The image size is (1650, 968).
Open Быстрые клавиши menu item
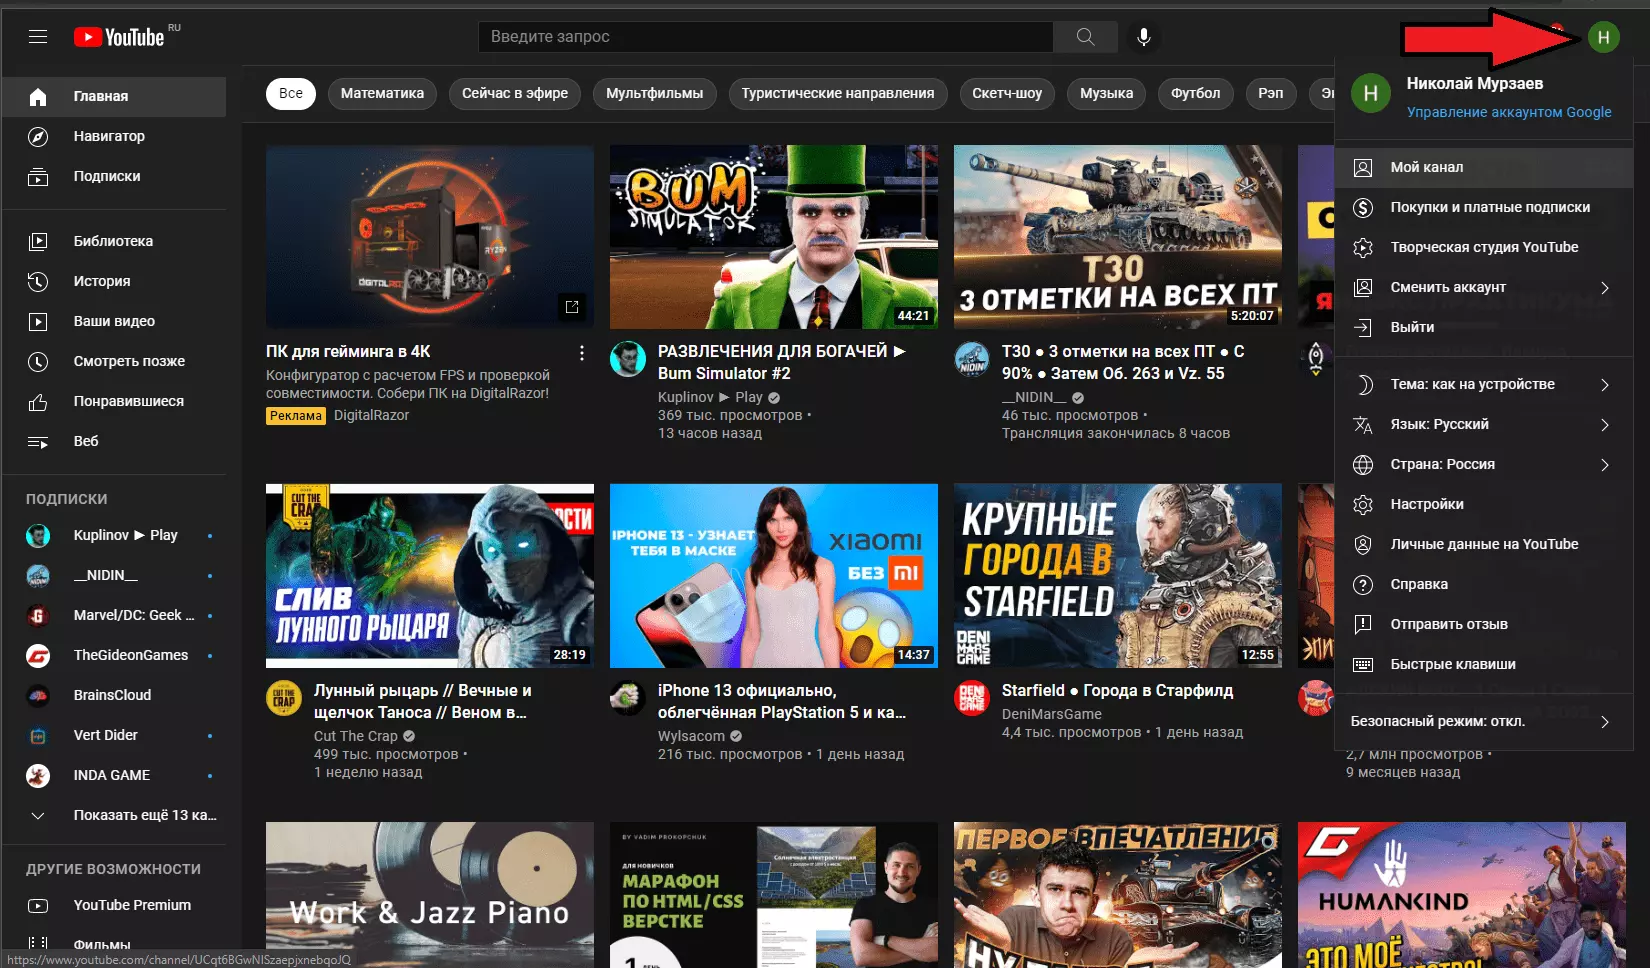pos(1484,664)
